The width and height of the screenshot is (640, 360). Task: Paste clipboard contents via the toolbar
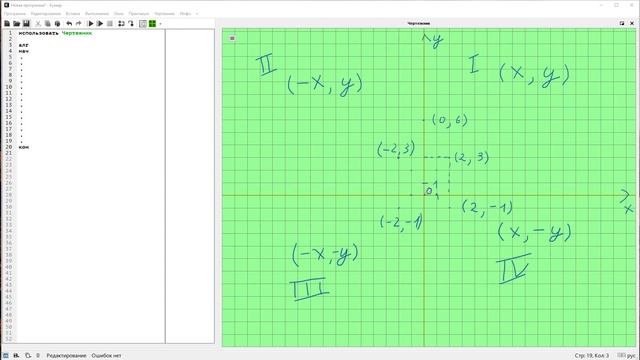coord(58,24)
